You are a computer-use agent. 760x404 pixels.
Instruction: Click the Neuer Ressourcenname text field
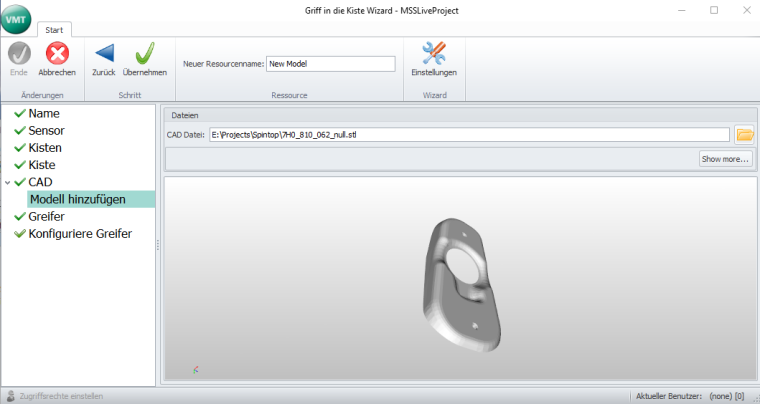[331, 64]
